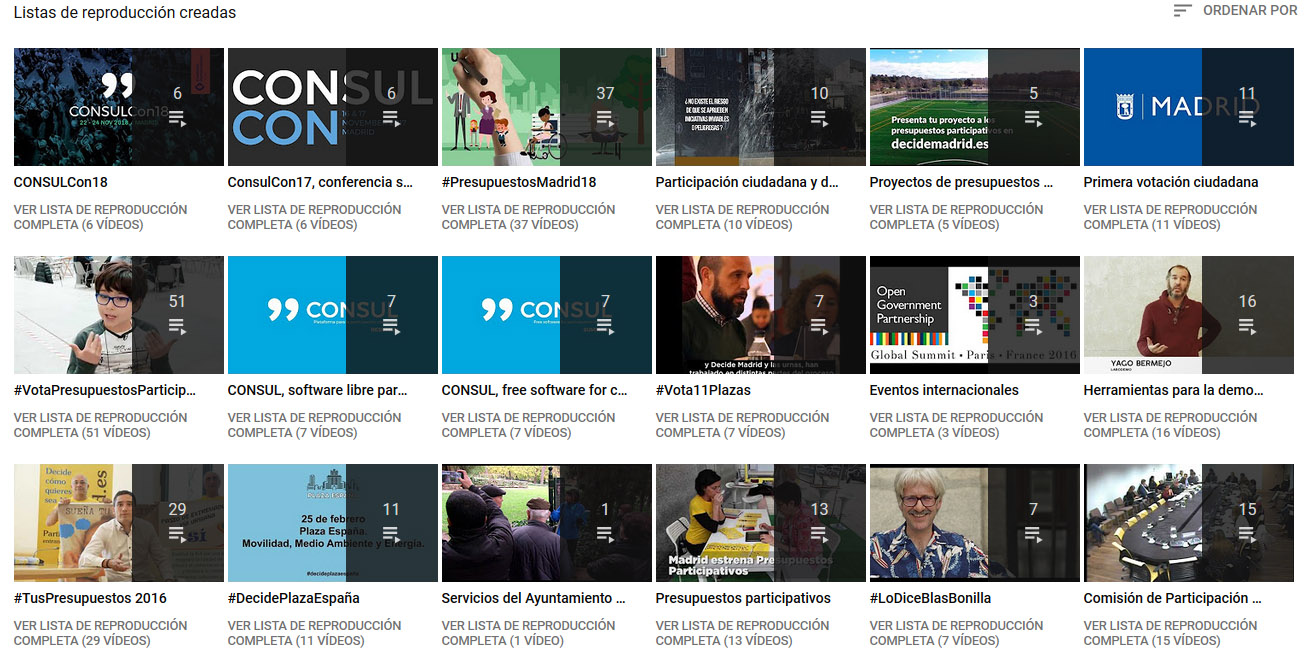Click playlist icon on Servicios del Ayuntamiento thumbnail
Screen dimensions: 1314x661
coord(605,534)
